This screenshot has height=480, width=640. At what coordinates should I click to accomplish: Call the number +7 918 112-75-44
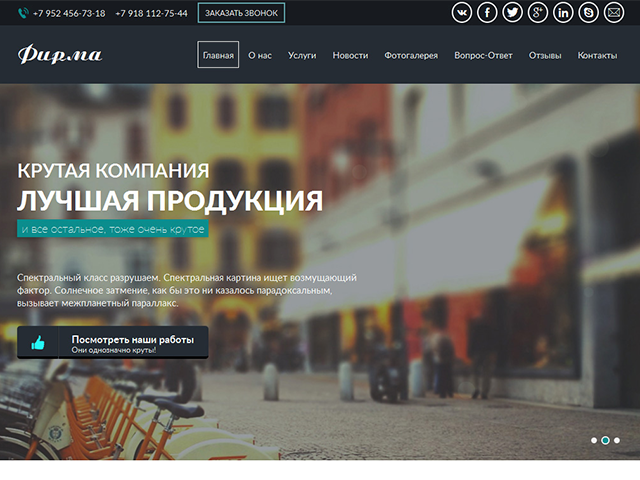tap(151, 13)
